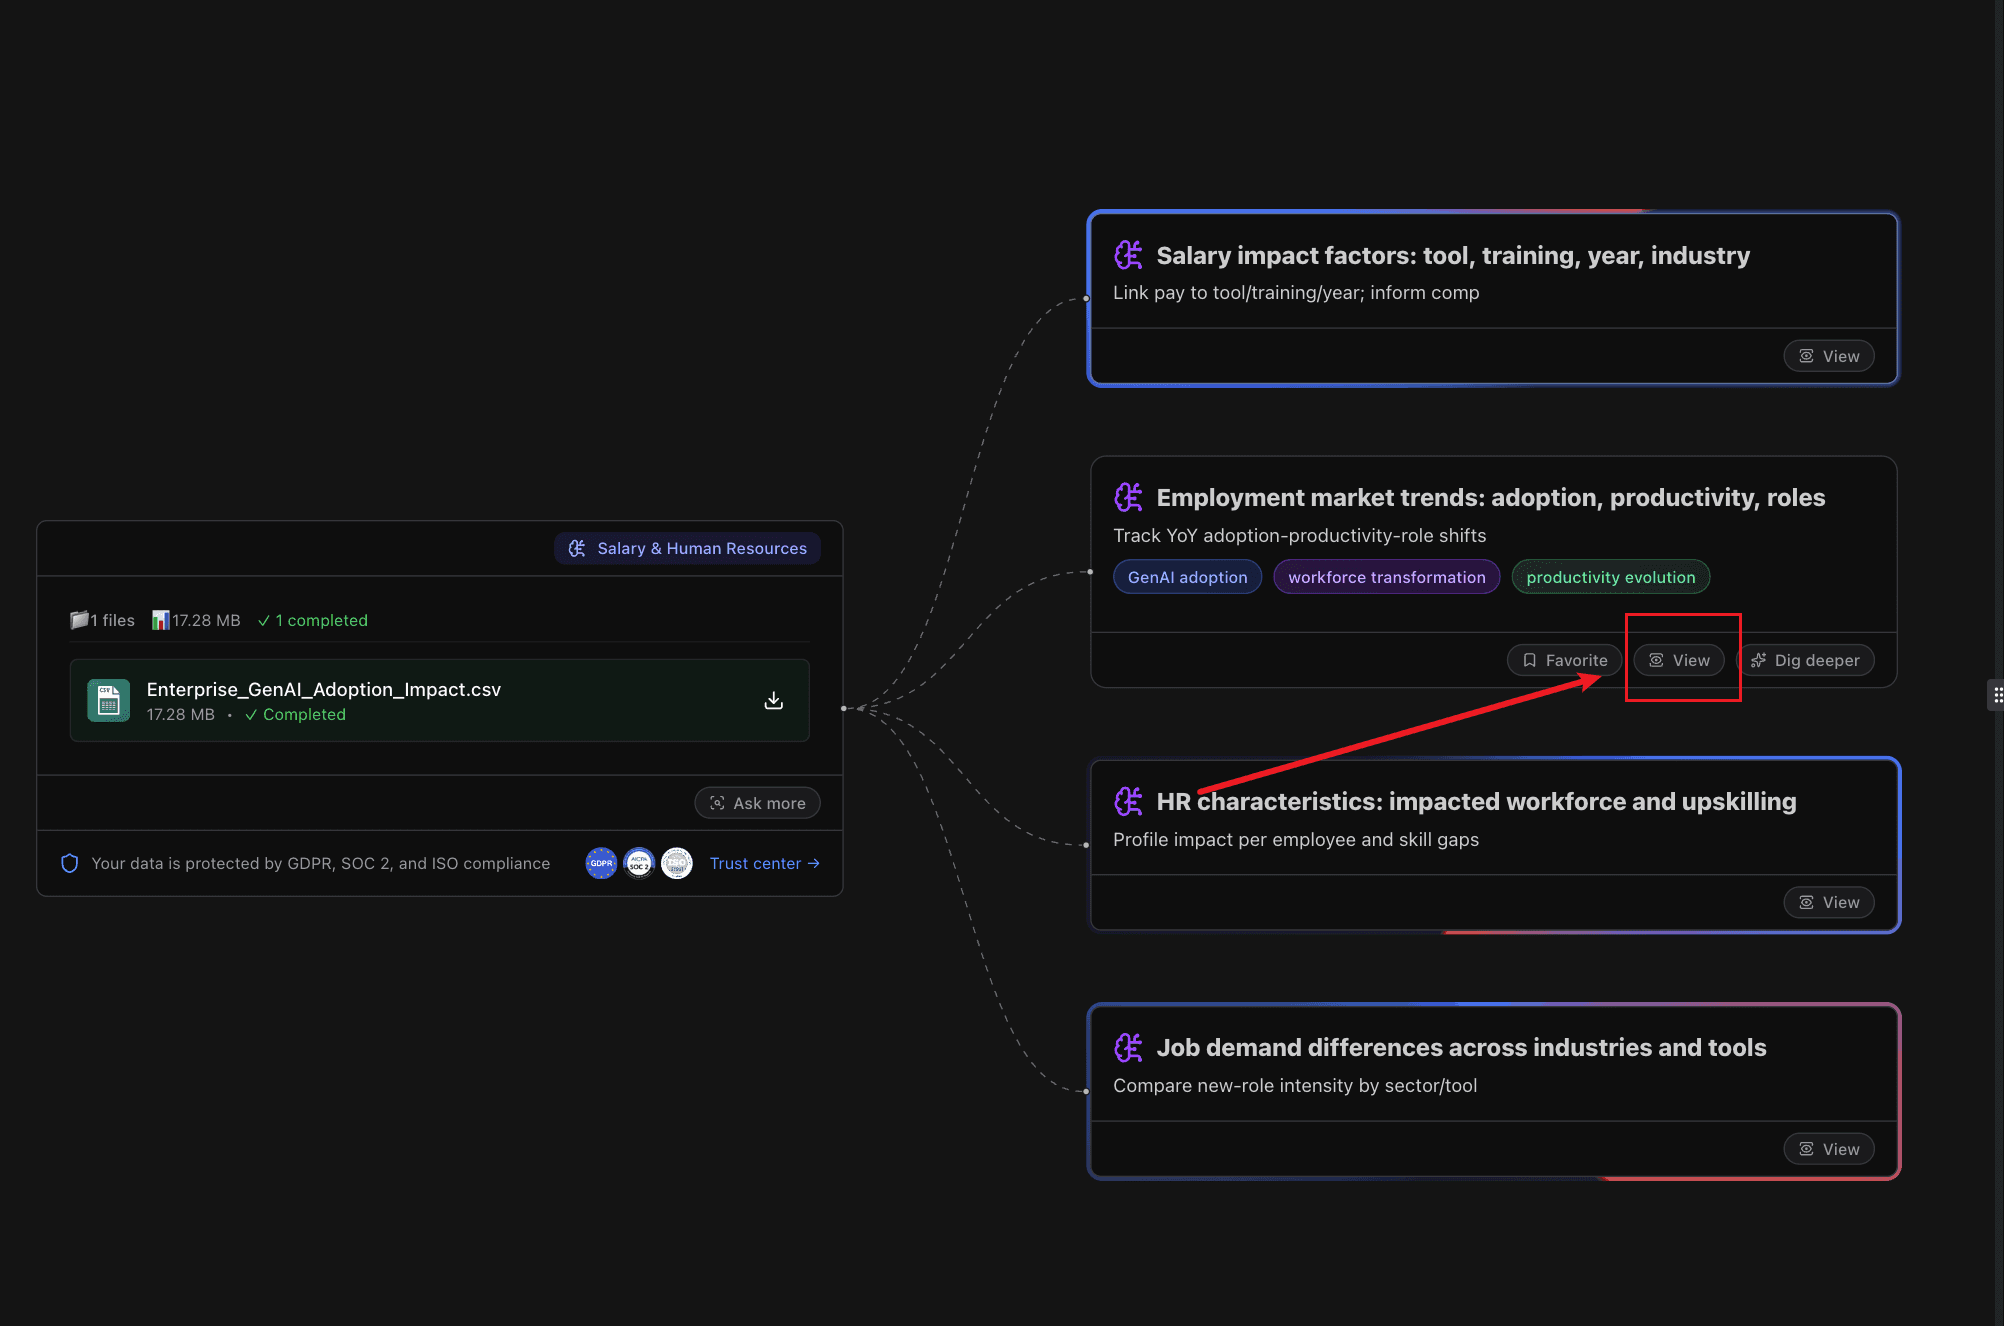The image size is (2004, 1326).
Task: Click the GDPR compliance badge
Action: (601, 863)
